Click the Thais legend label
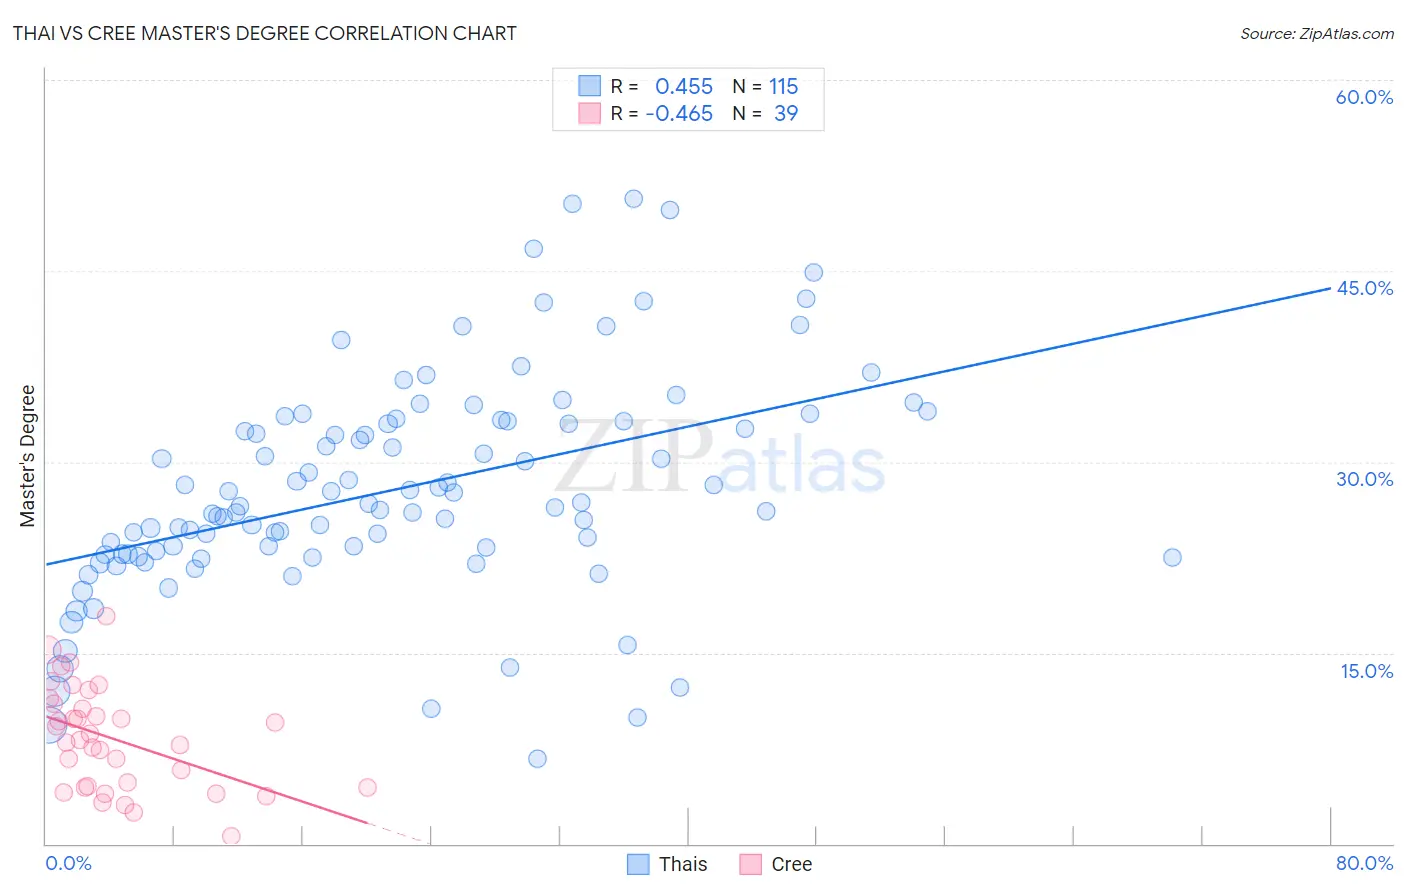This screenshot has width=1406, height=892. [683, 864]
